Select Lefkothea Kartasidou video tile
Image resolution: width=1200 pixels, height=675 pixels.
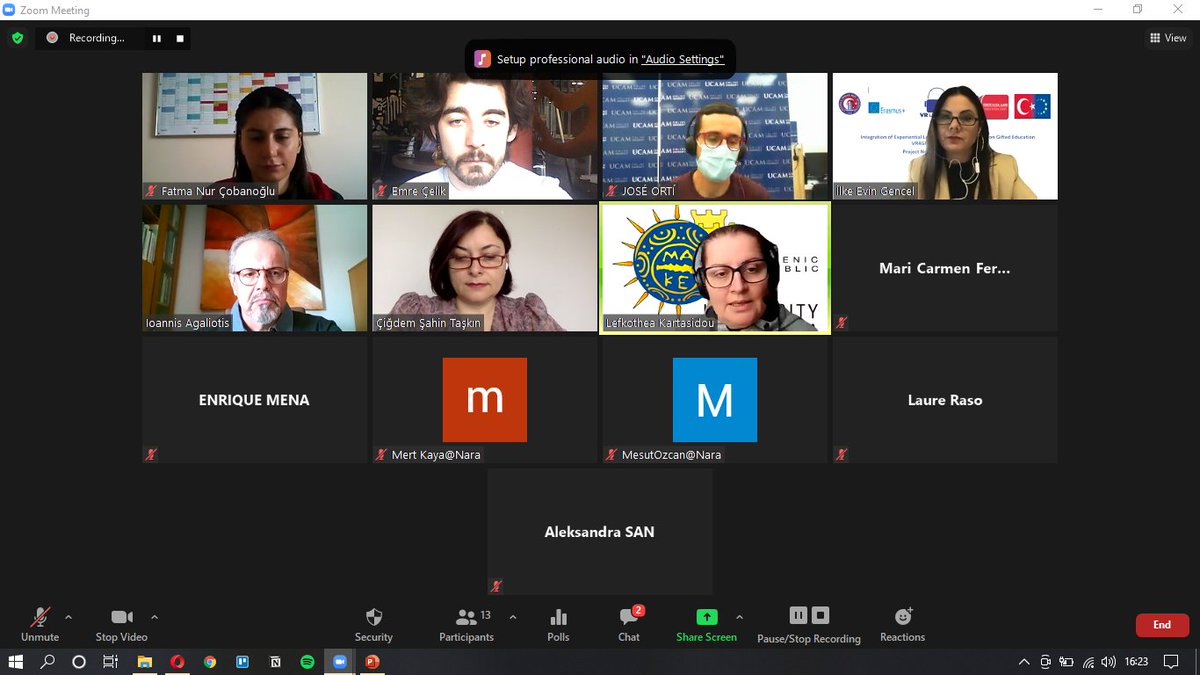[715, 268]
